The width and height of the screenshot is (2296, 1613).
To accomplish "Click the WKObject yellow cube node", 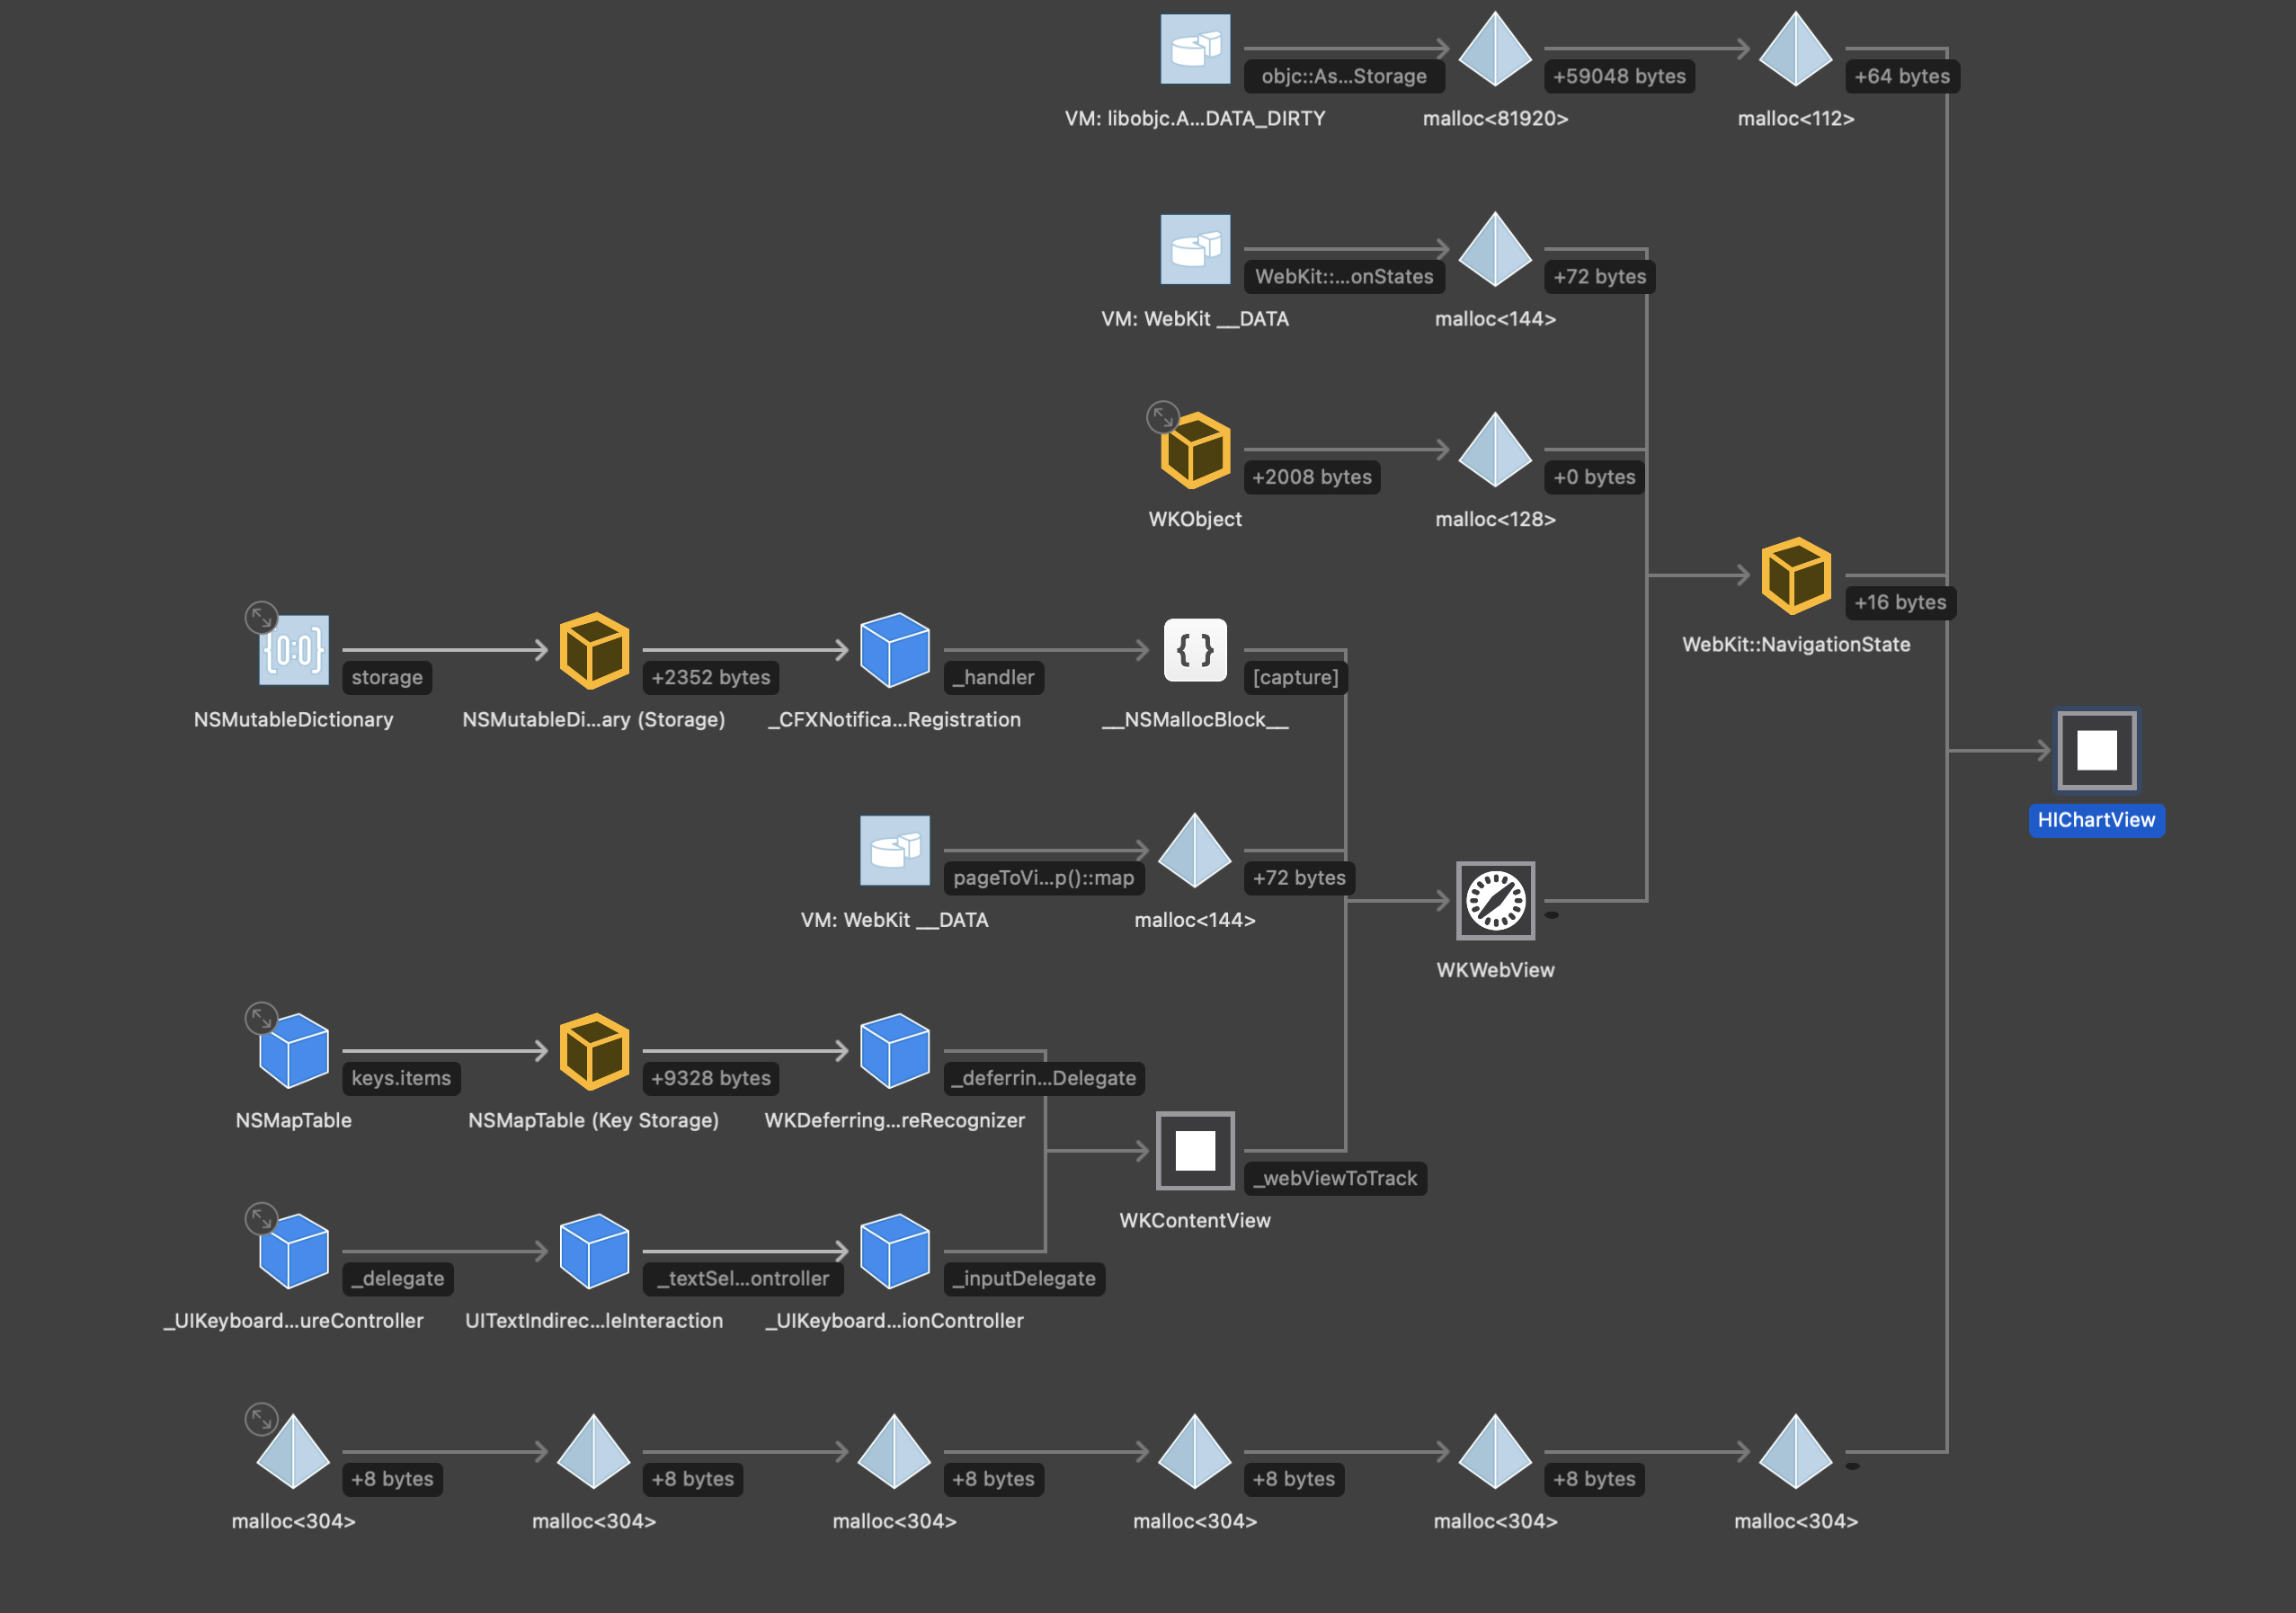I will click(x=1196, y=452).
